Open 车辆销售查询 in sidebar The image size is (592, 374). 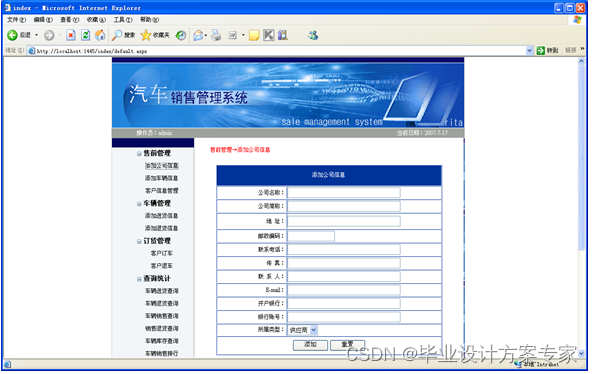pos(162,316)
